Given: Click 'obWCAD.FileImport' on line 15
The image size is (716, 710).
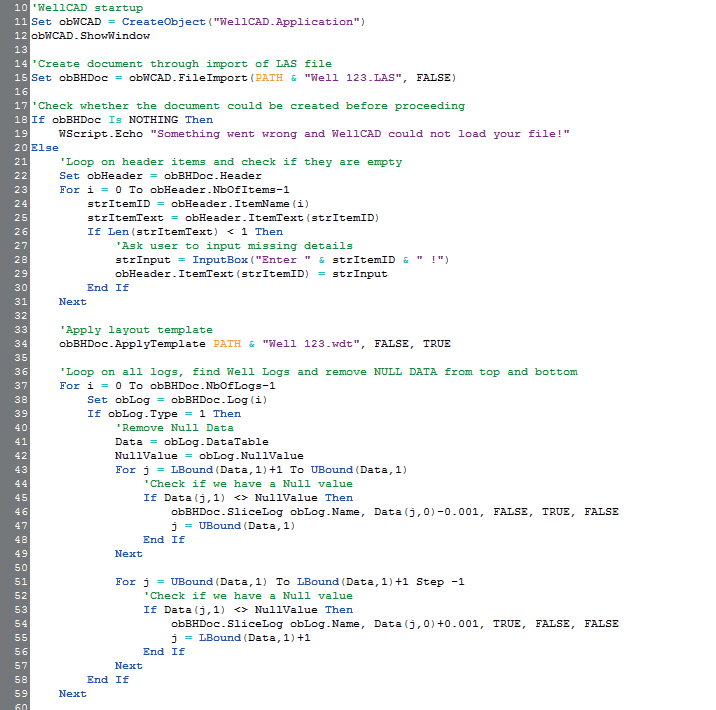Looking at the screenshot, I should click(x=188, y=78).
